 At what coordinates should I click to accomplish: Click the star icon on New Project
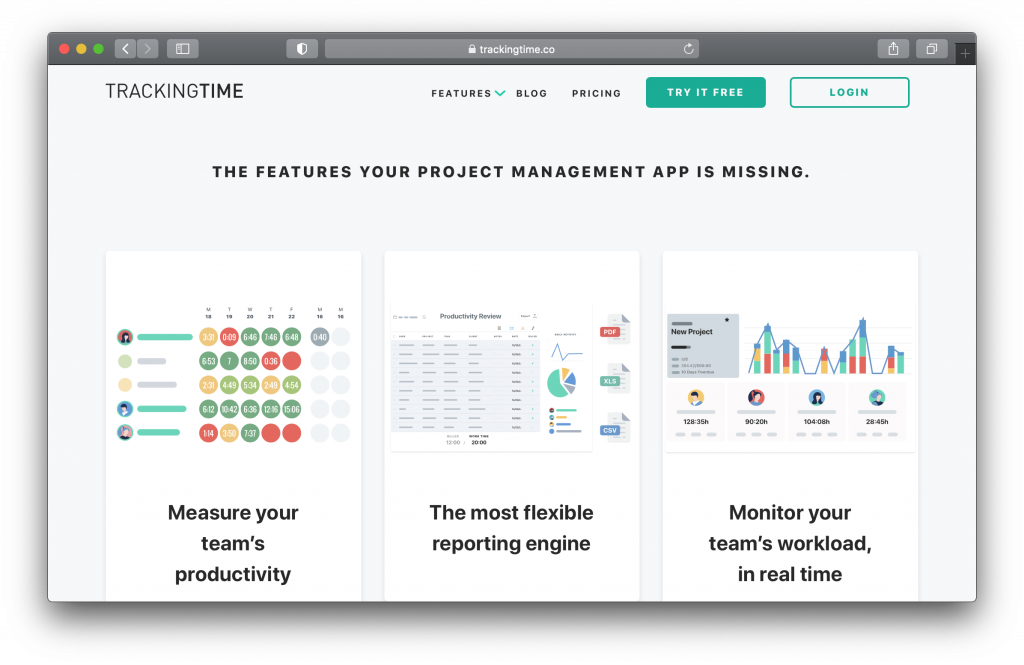[x=727, y=320]
